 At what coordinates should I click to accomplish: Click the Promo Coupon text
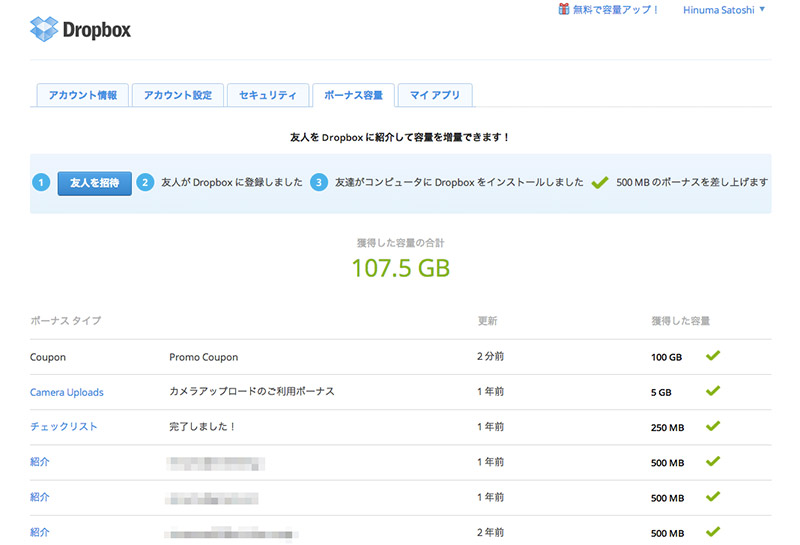point(204,357)
